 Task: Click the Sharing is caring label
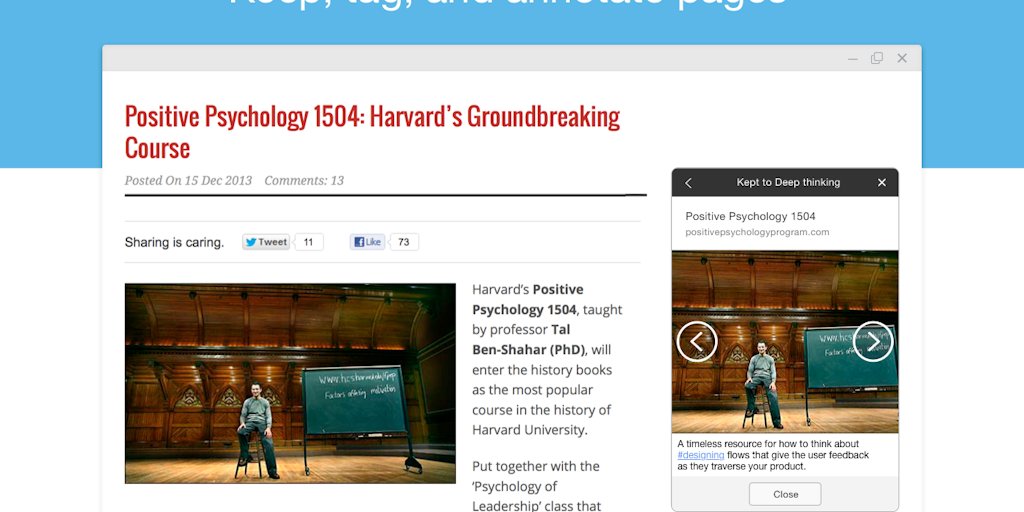click(x=174, y=242)
